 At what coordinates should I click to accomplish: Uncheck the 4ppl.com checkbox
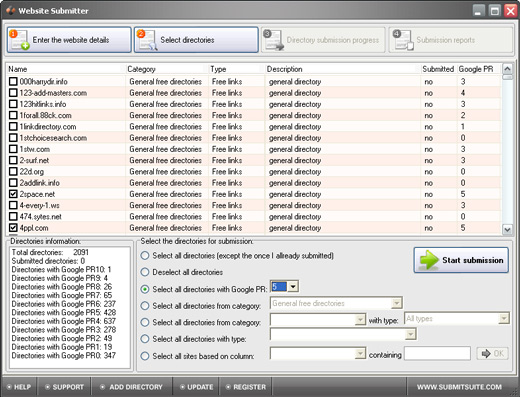coord(13,228)
